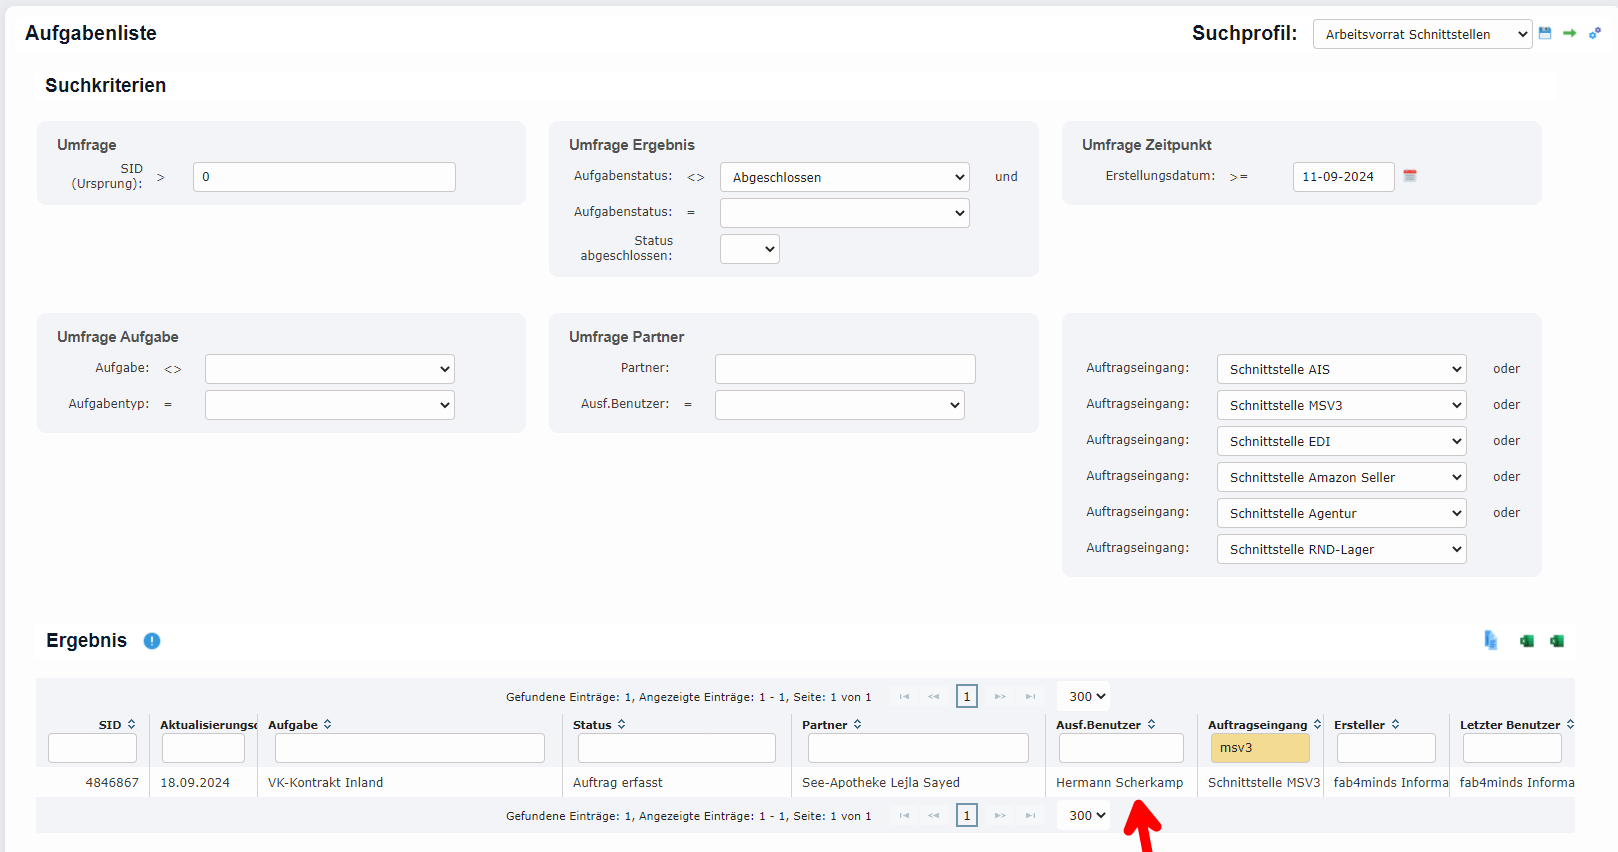Click the rightmost Excel export icon

tap(1557, 641)
